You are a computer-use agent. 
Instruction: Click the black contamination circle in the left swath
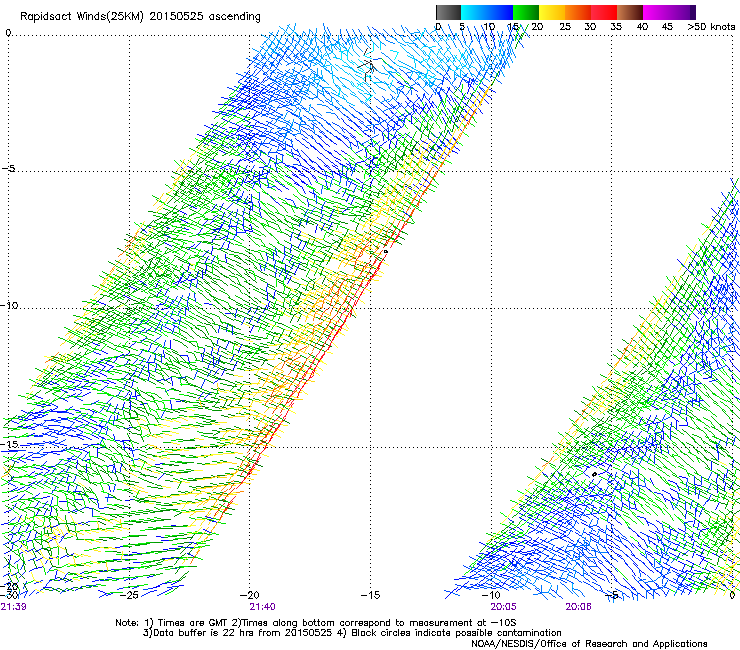coord(386,252)
